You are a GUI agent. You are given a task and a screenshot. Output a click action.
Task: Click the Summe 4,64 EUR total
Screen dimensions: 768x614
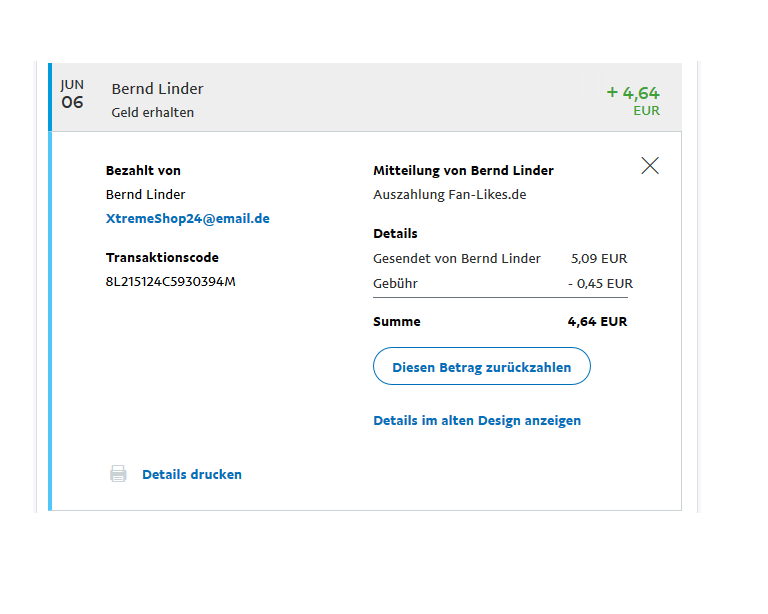point(500,322)
